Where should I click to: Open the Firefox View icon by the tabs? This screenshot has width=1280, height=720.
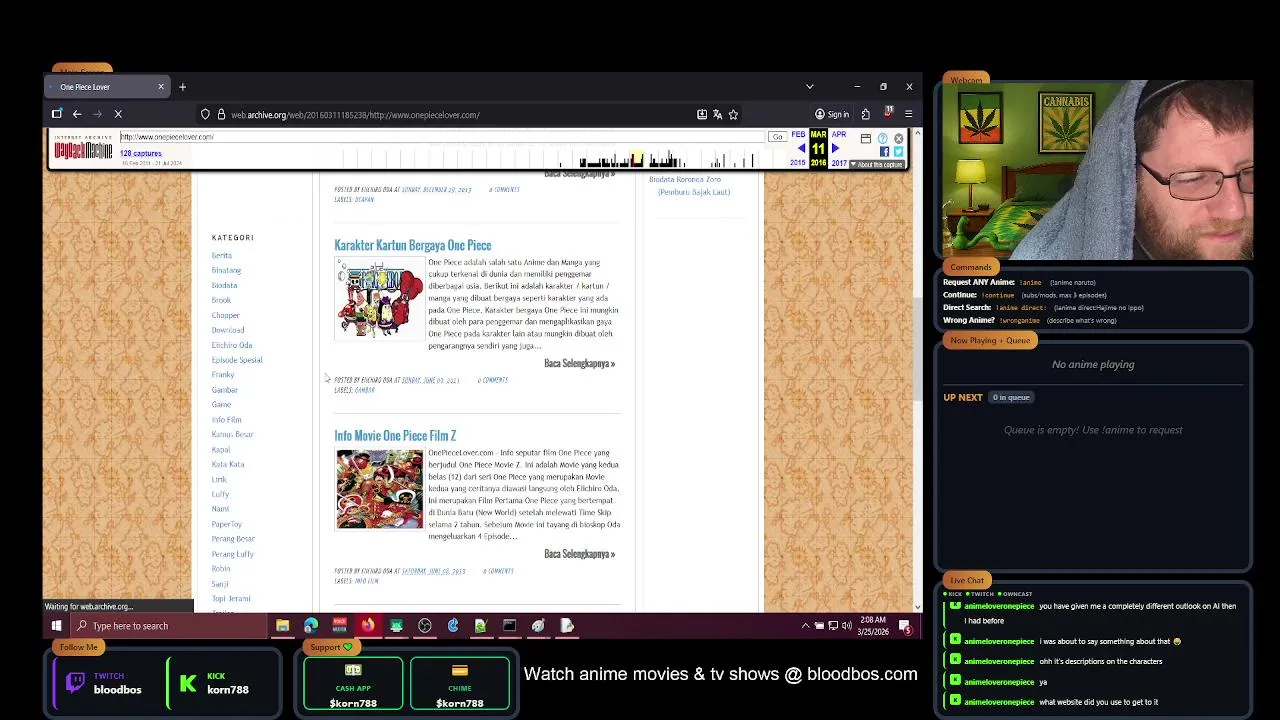tap(57, 114)
